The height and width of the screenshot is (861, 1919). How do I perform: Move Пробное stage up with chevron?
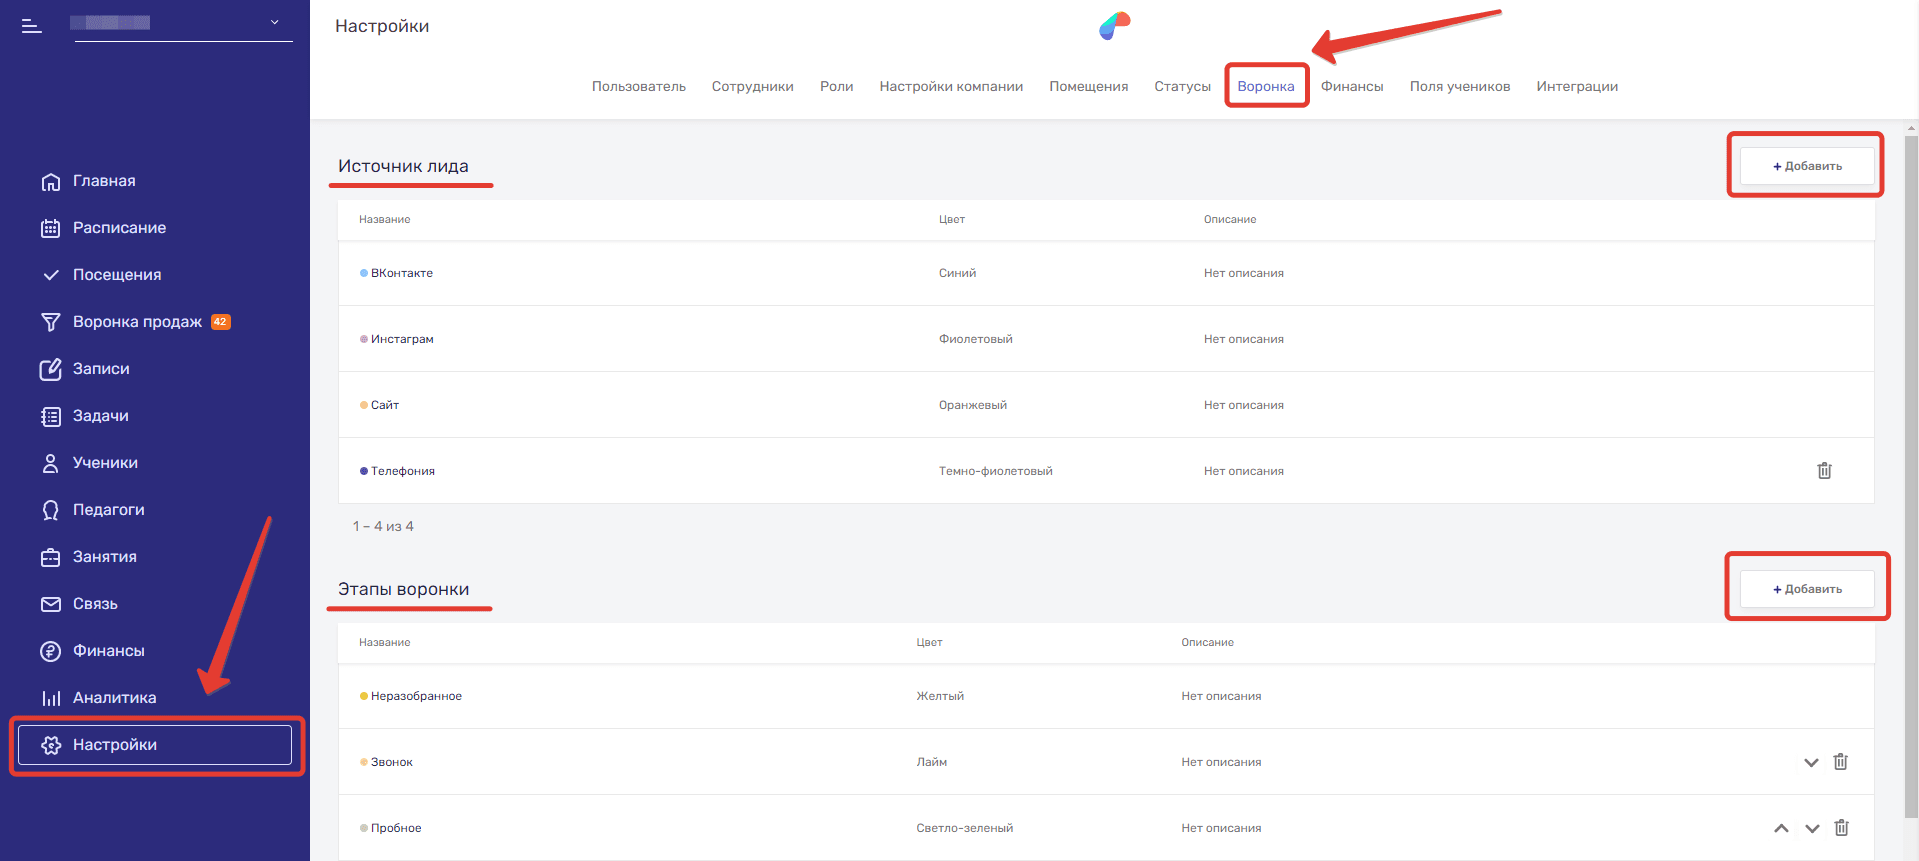(1781, 828)
